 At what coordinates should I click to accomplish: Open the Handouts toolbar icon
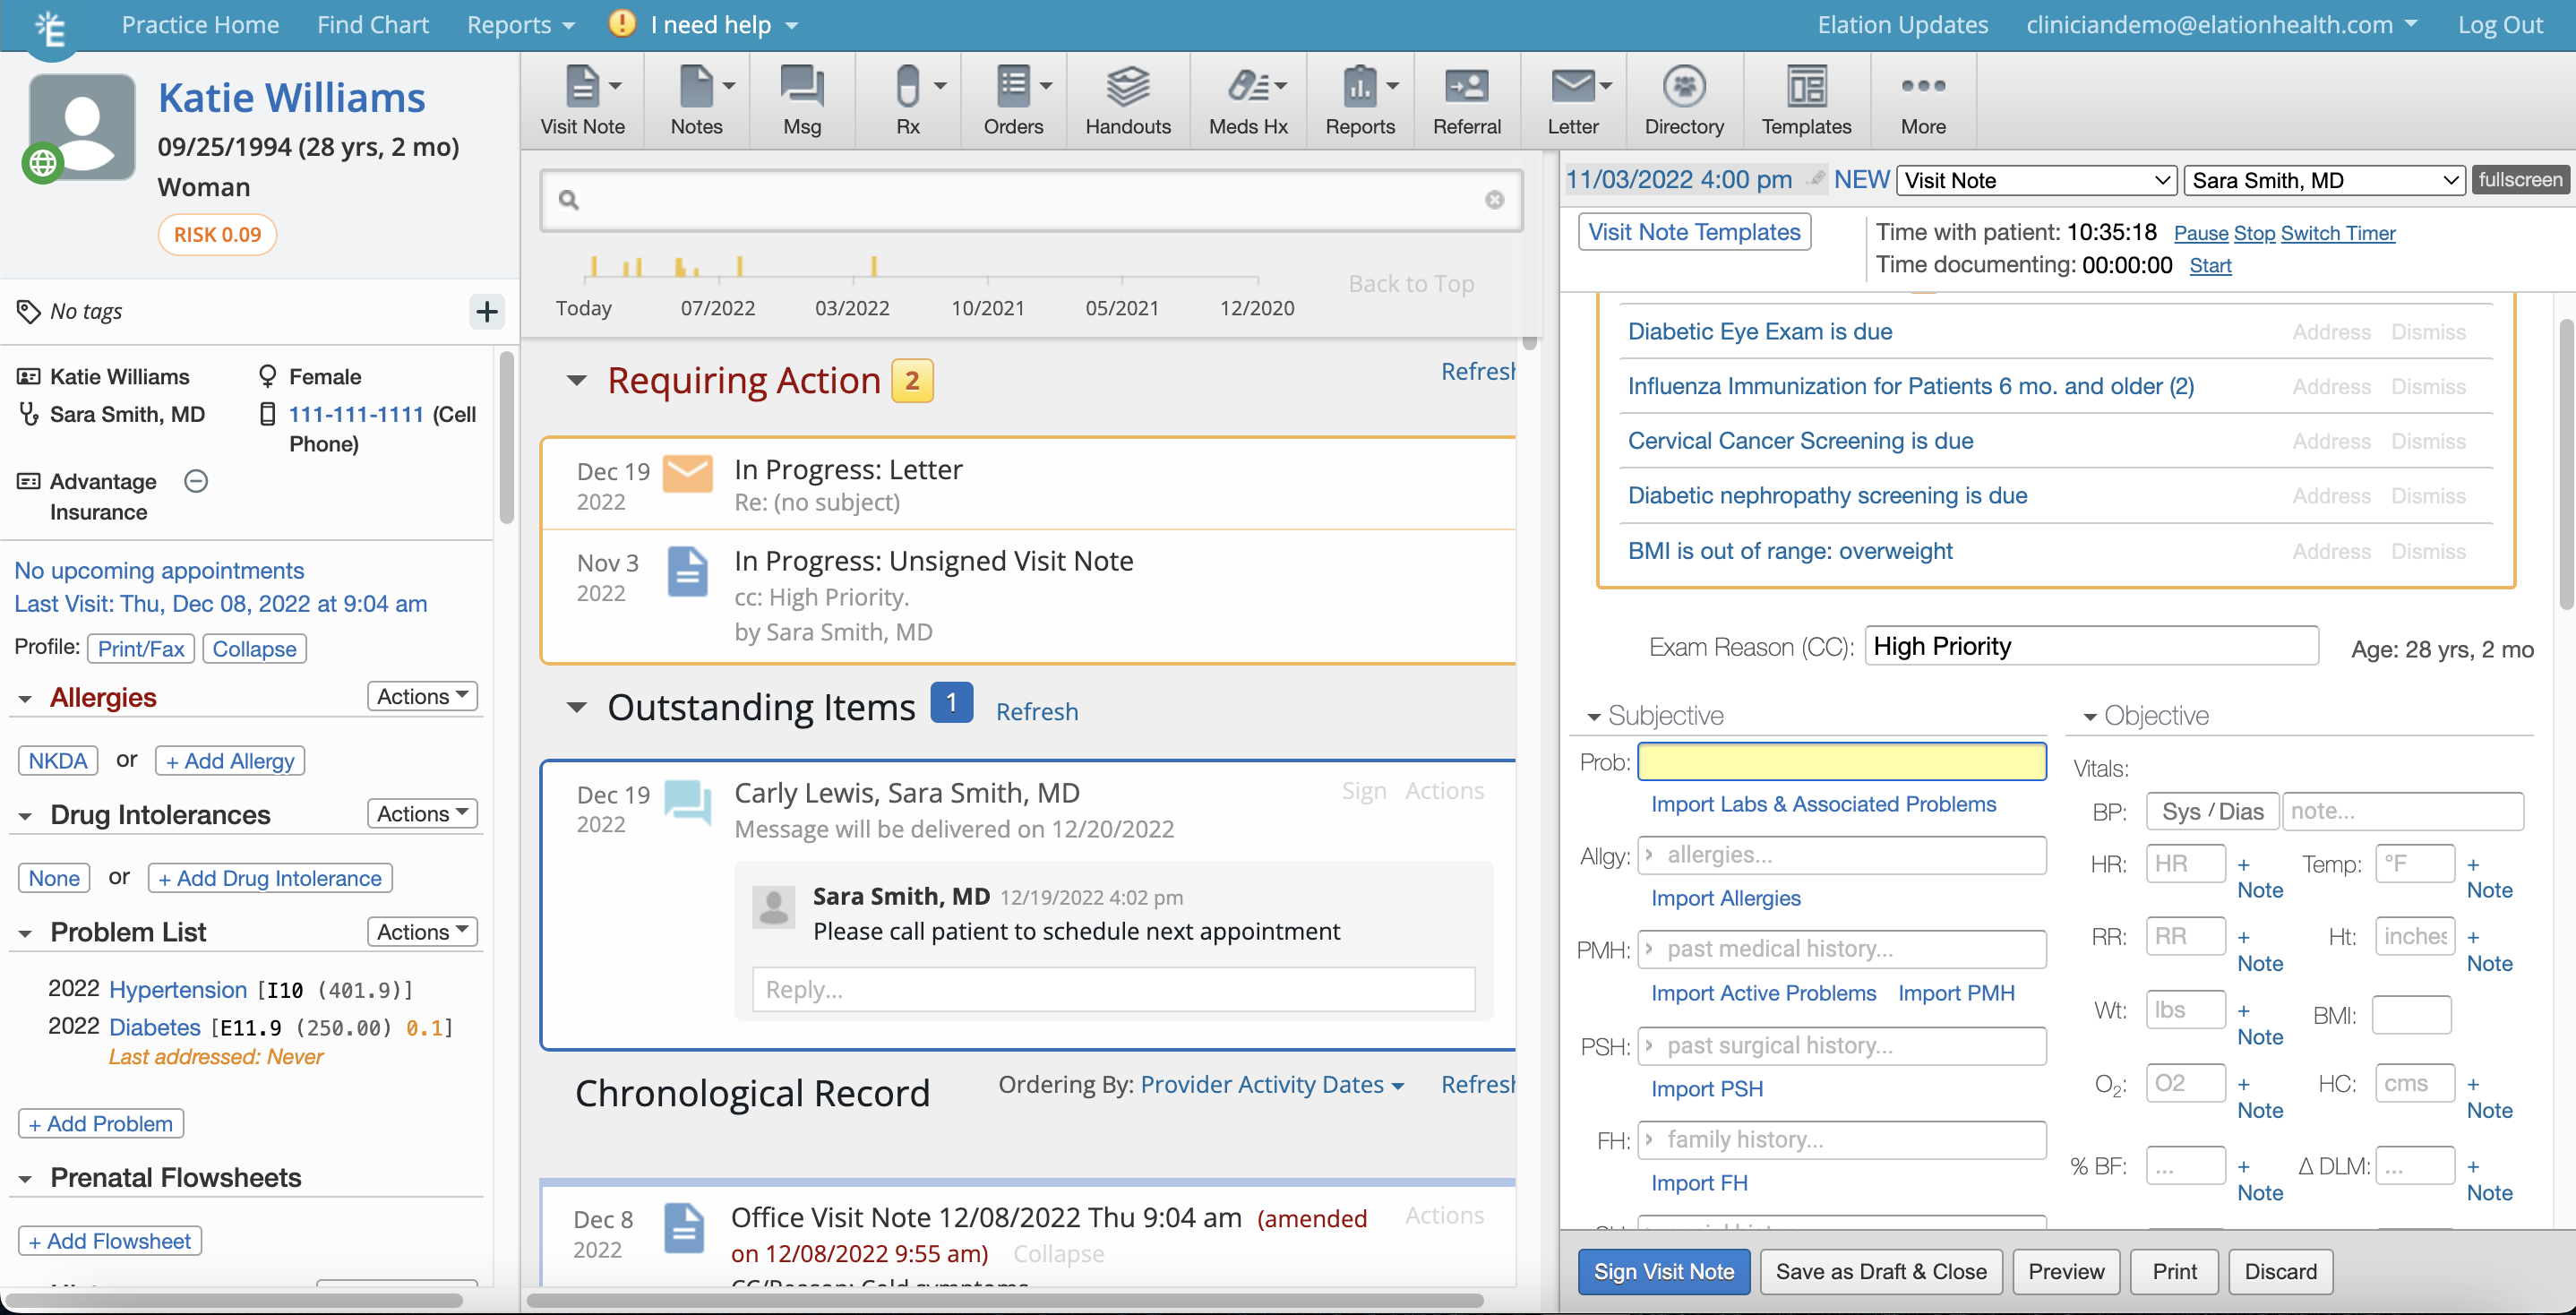[x=1127, y=100]
